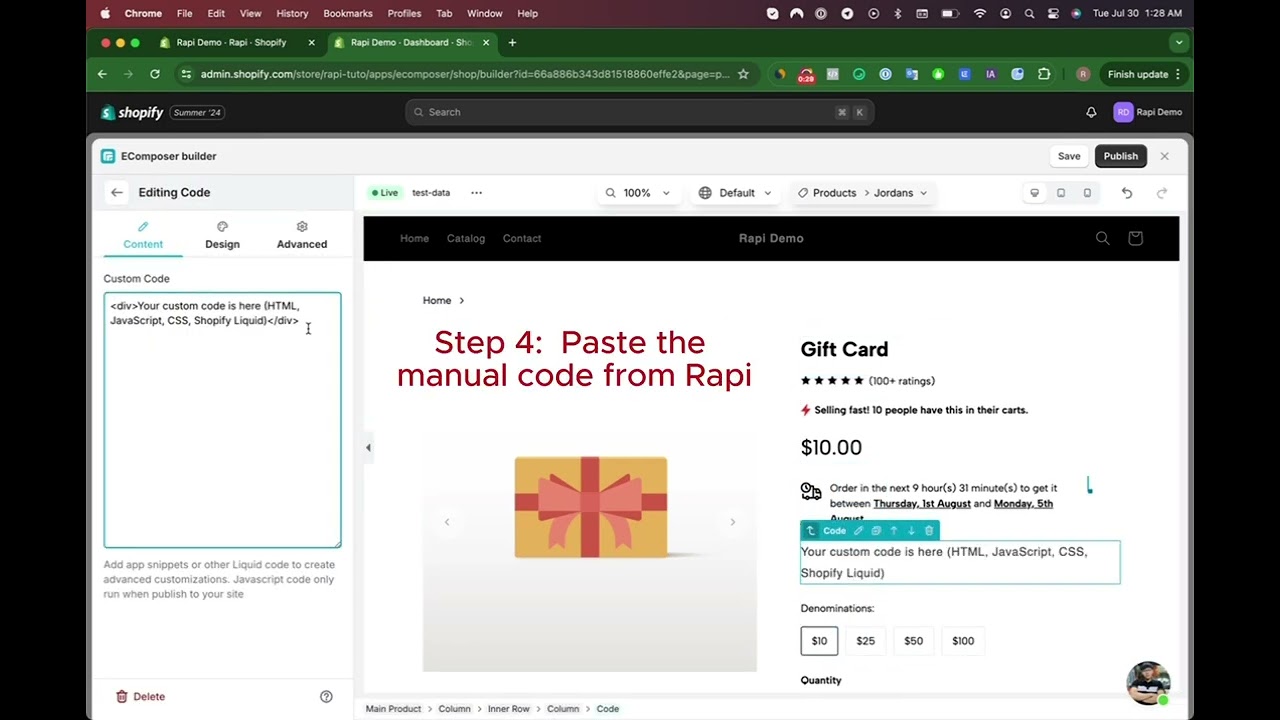Viewport: 1280px width, 720px height.
Task: Click the Live status badge
Action: click(x=384, y=193)
